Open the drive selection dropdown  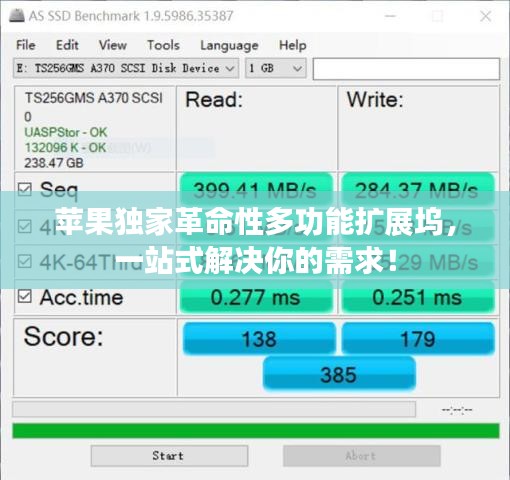[x=126, y=68]
